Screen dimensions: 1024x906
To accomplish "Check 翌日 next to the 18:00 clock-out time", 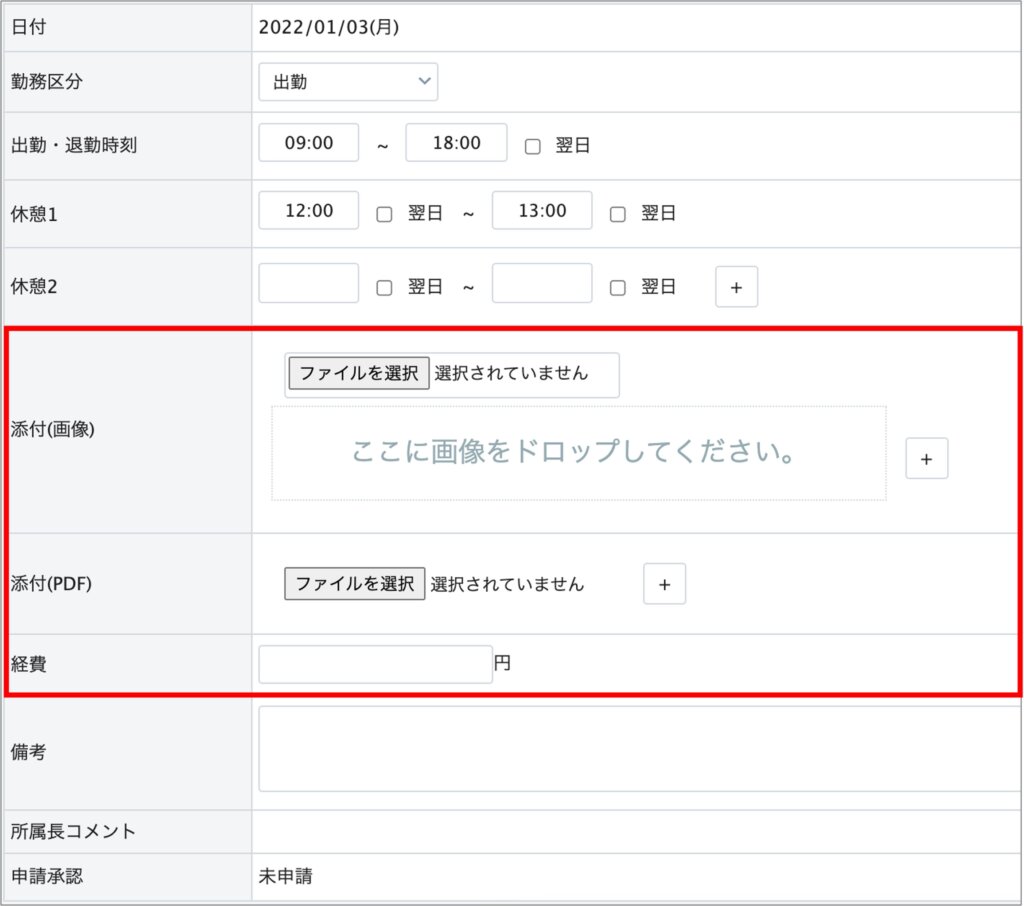I will 533,146.
